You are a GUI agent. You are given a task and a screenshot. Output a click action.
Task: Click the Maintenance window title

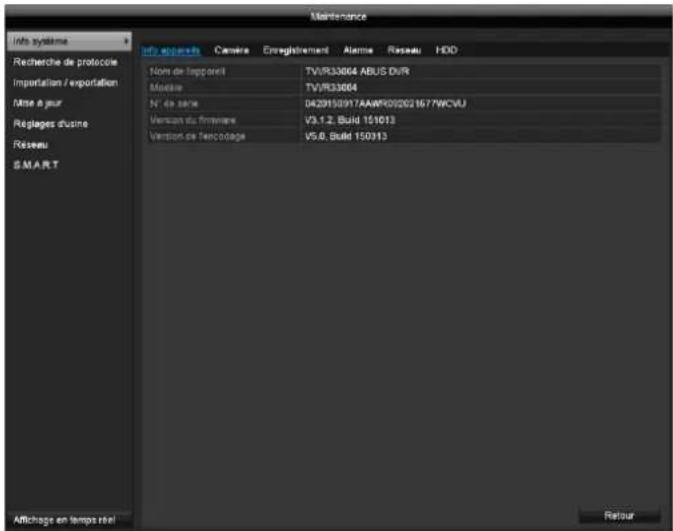tap(338, 17)
